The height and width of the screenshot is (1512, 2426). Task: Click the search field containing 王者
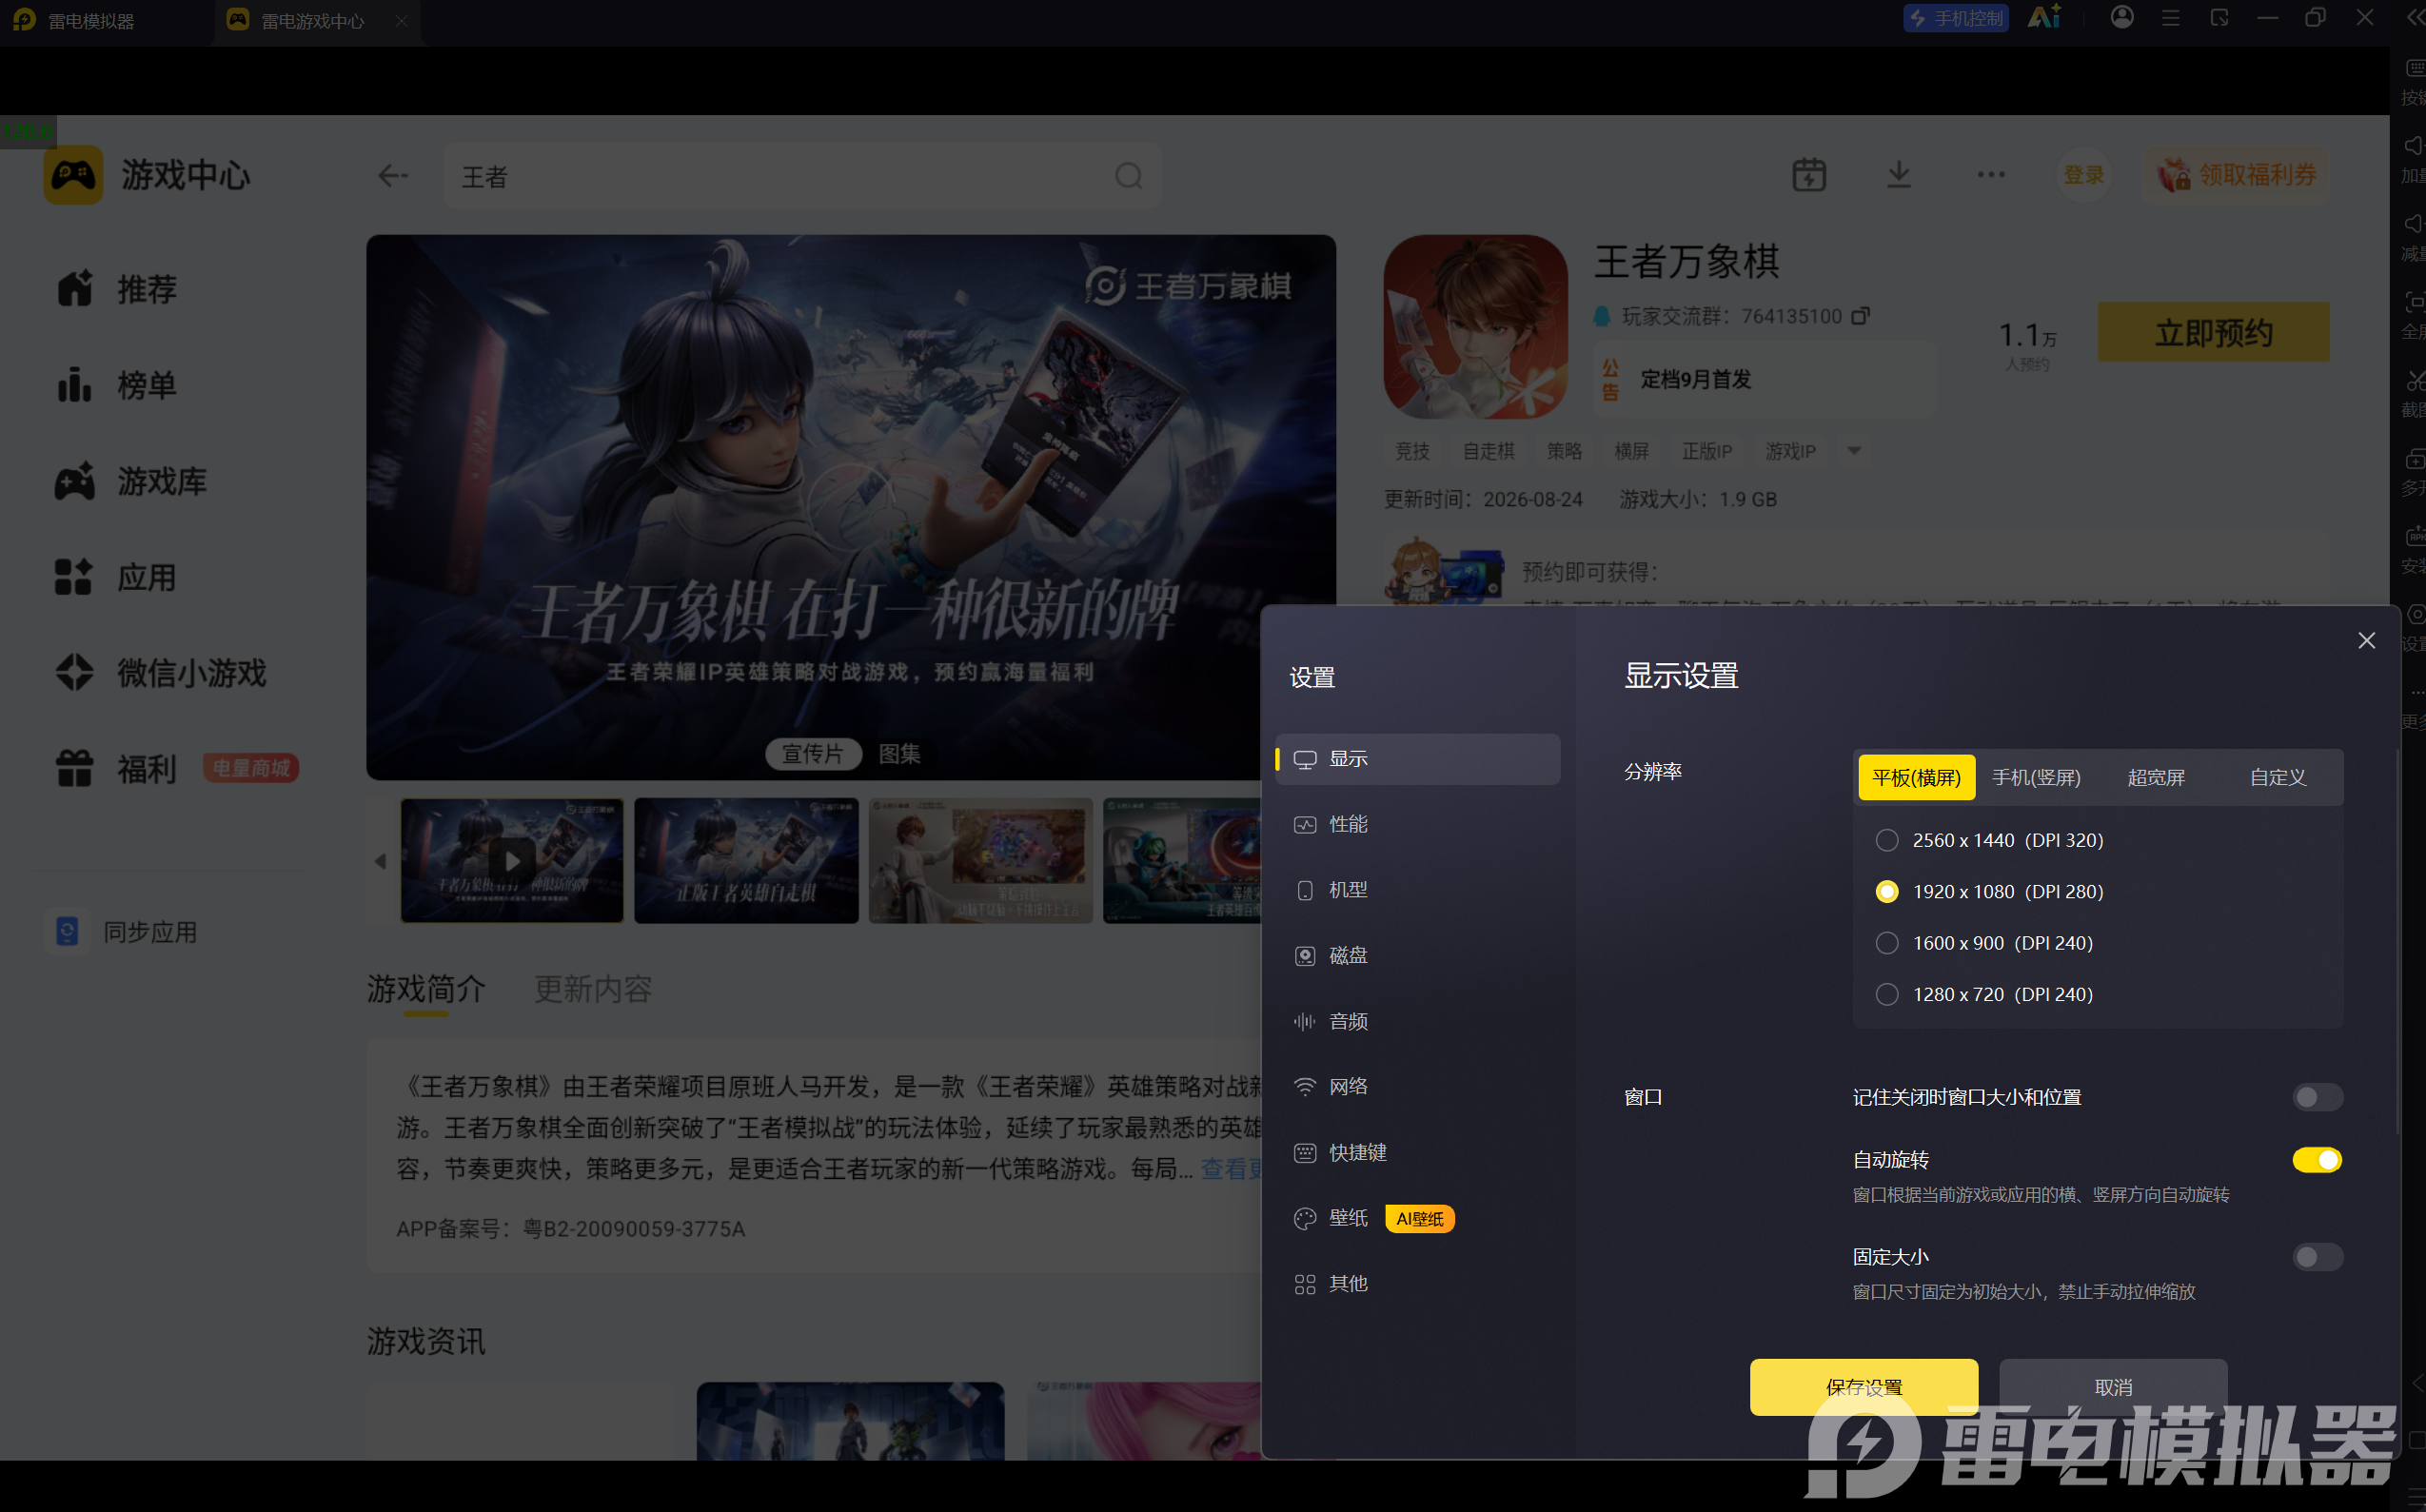(x=801, y=176)
